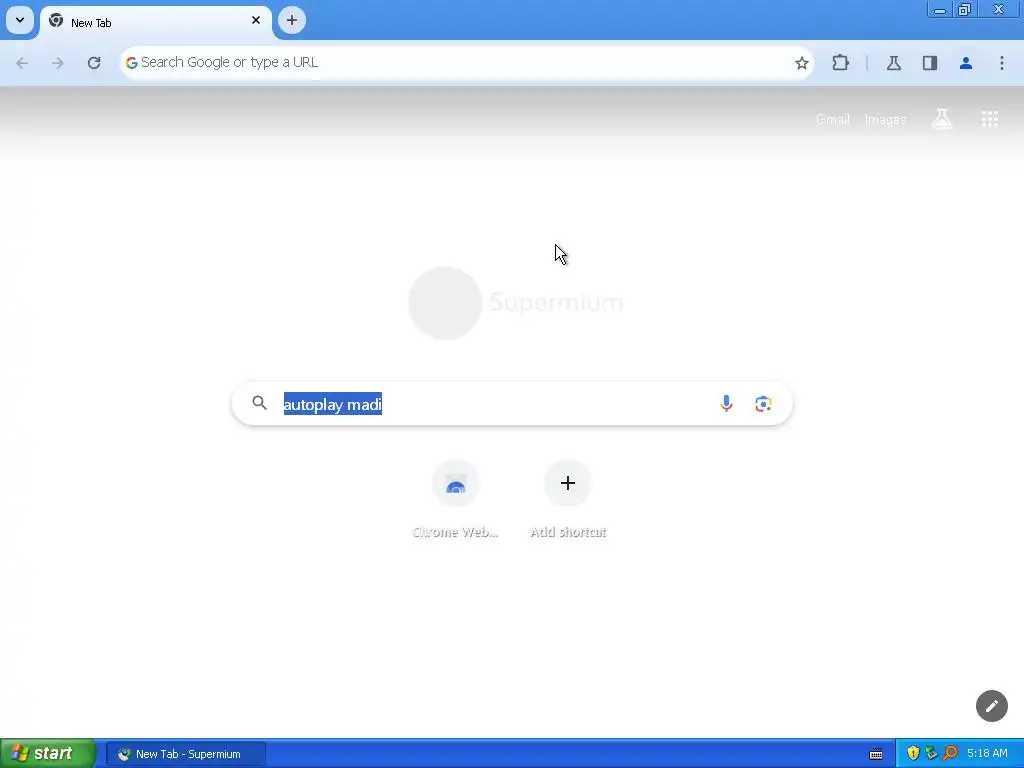Close the New Tab tab
The width and height of the screenshot is (1024, 768).
[x=256, y=20]
